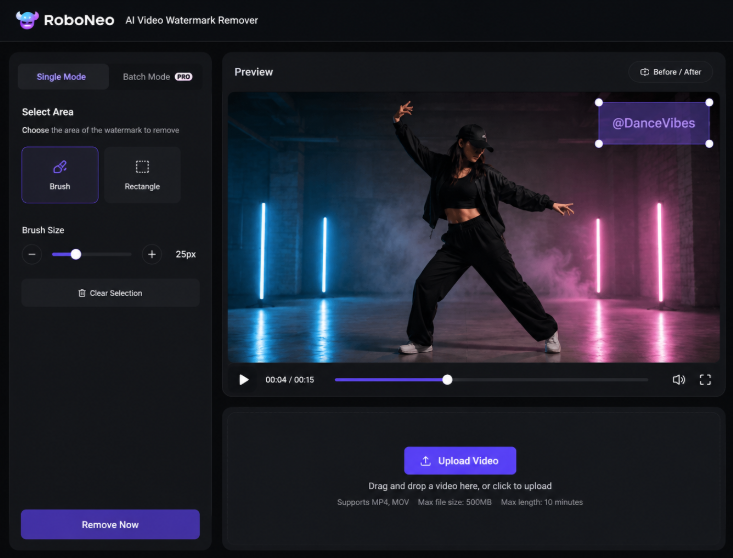Click the Choose the area instruction text
Screen dimensions: 733x558
tap(101, 130)
